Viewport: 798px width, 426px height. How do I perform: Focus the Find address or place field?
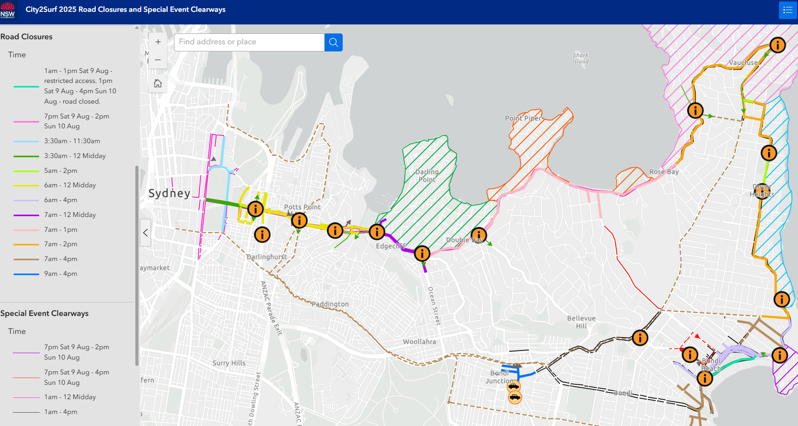coord(249,42)
